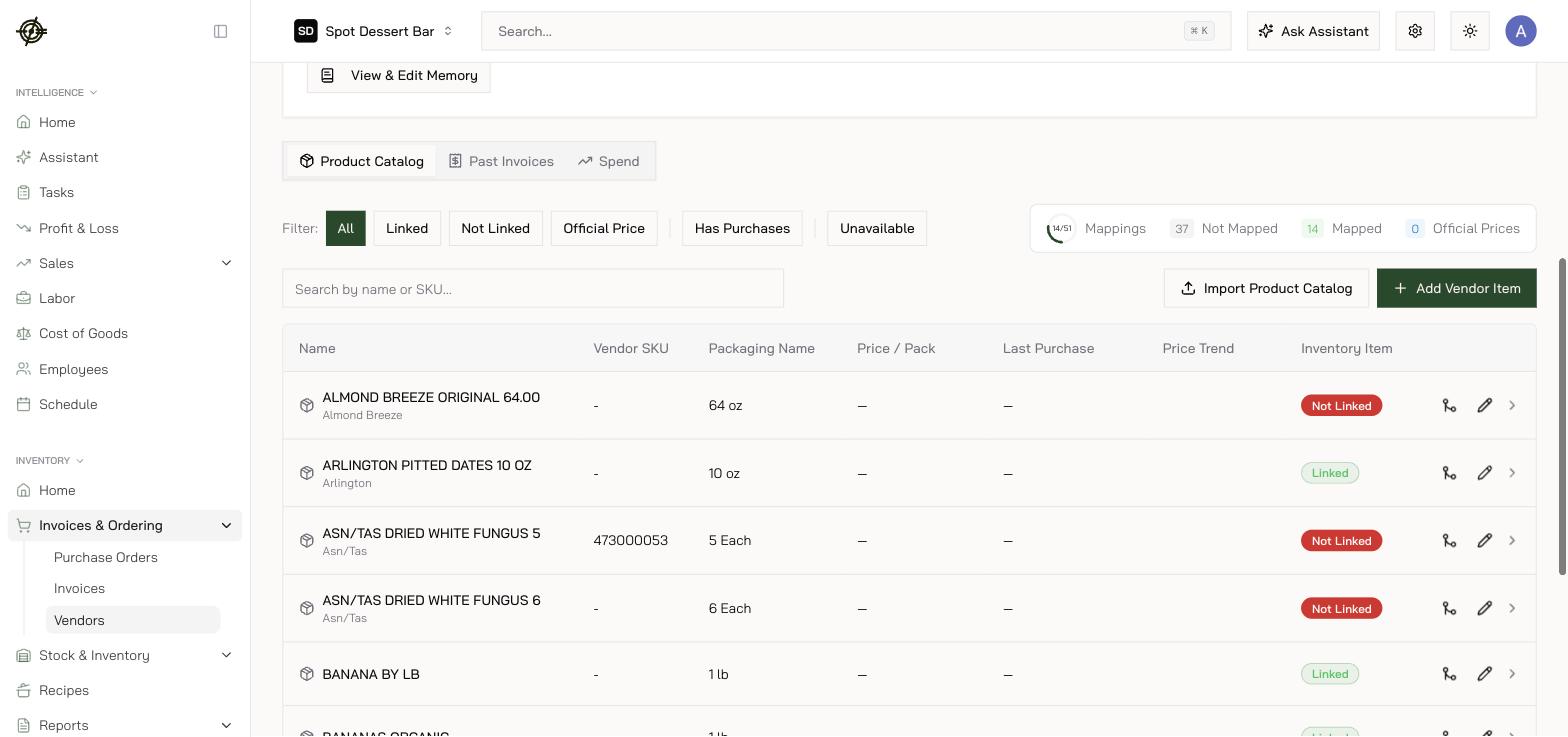Open user avatar A menu

1521,31
